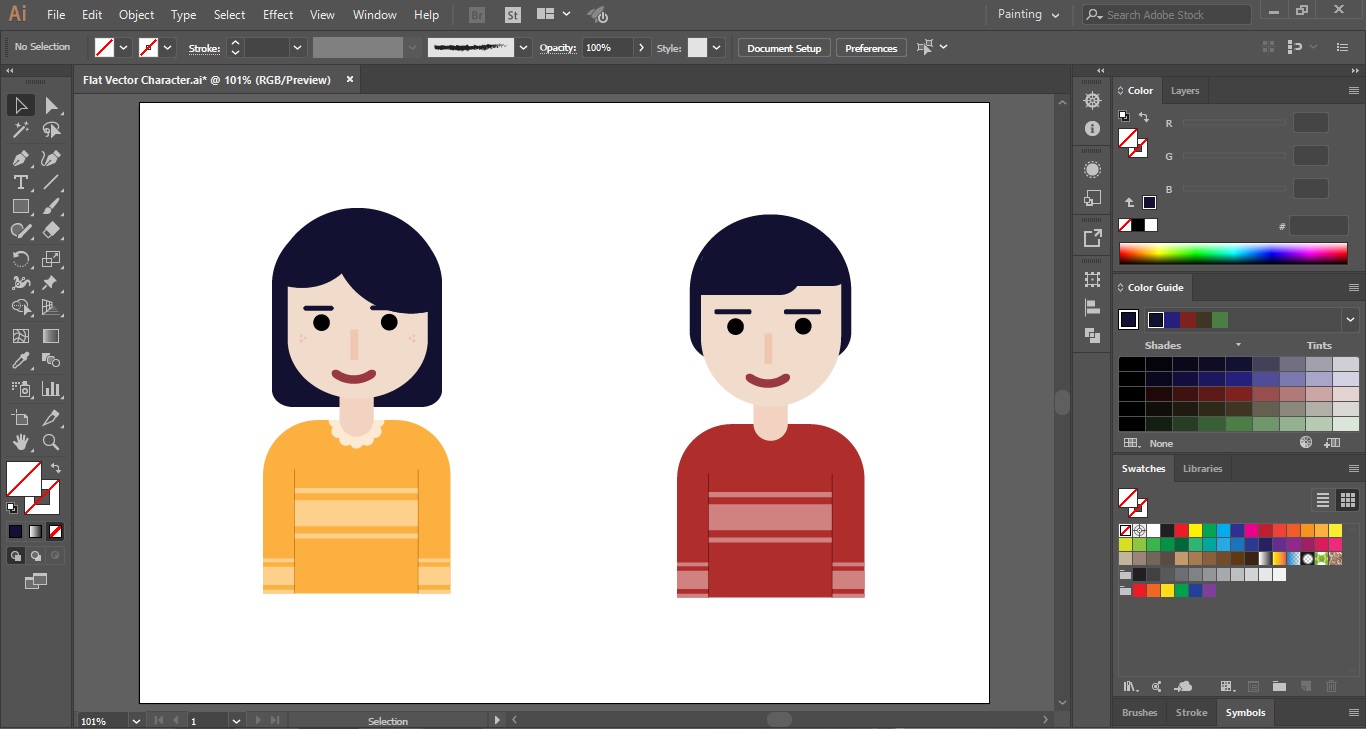
Task: Select the Paintbrush tool
Action: pyautogui.click(x=51, y=206)
